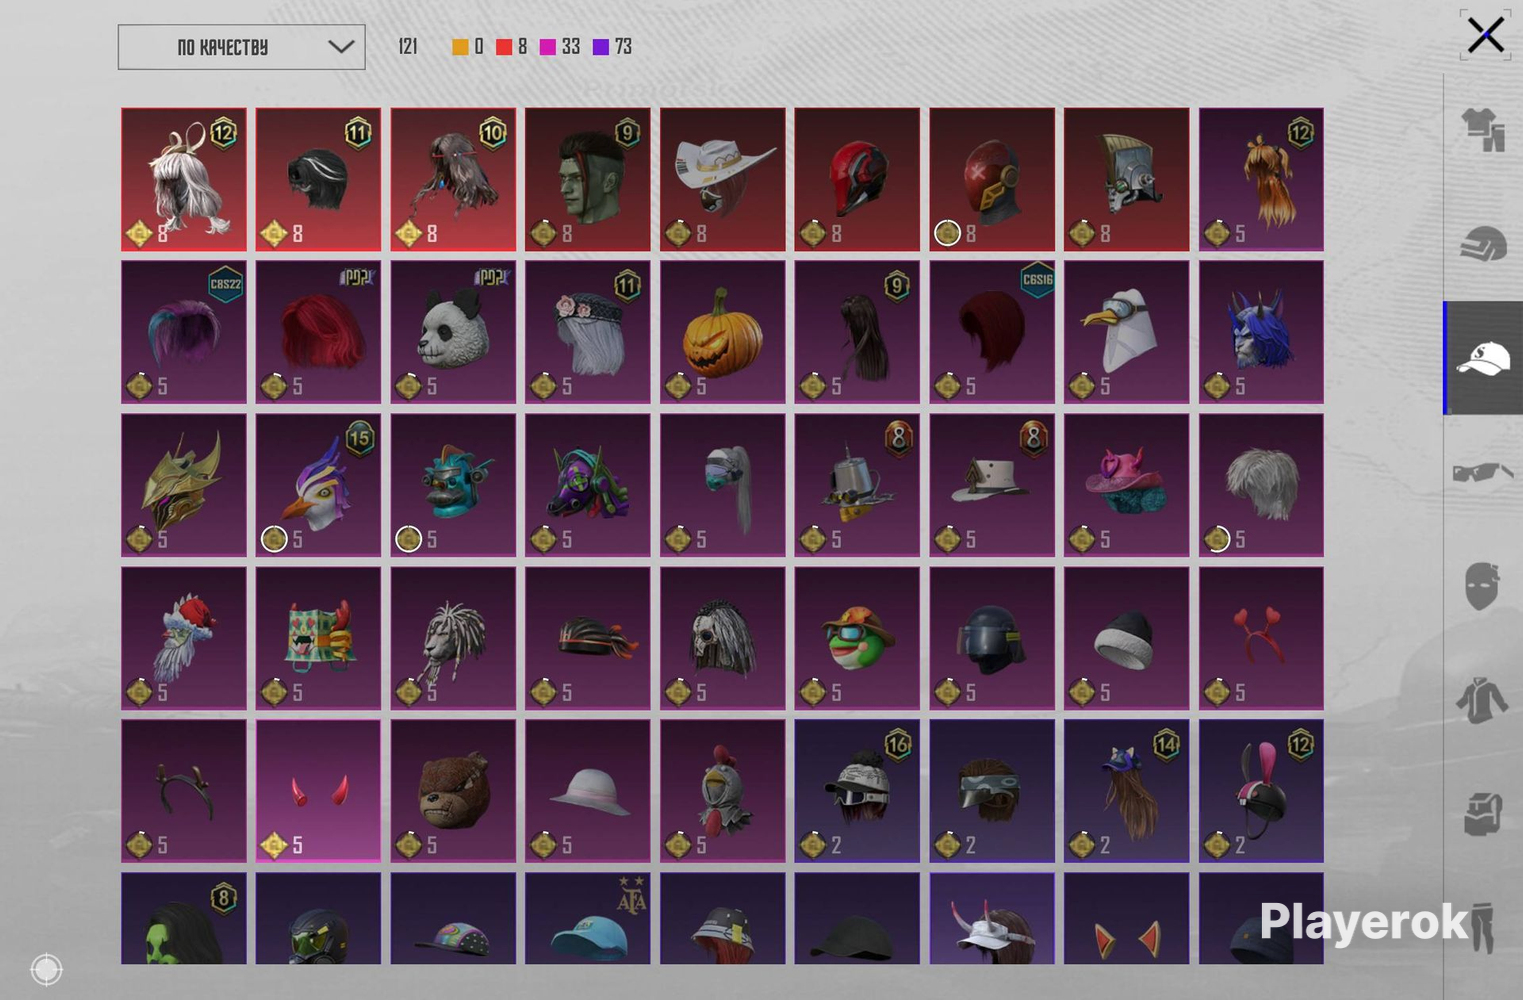Open the face mask category in sidebar
1523x1000 pixels.
click(x=1483, y=585)
